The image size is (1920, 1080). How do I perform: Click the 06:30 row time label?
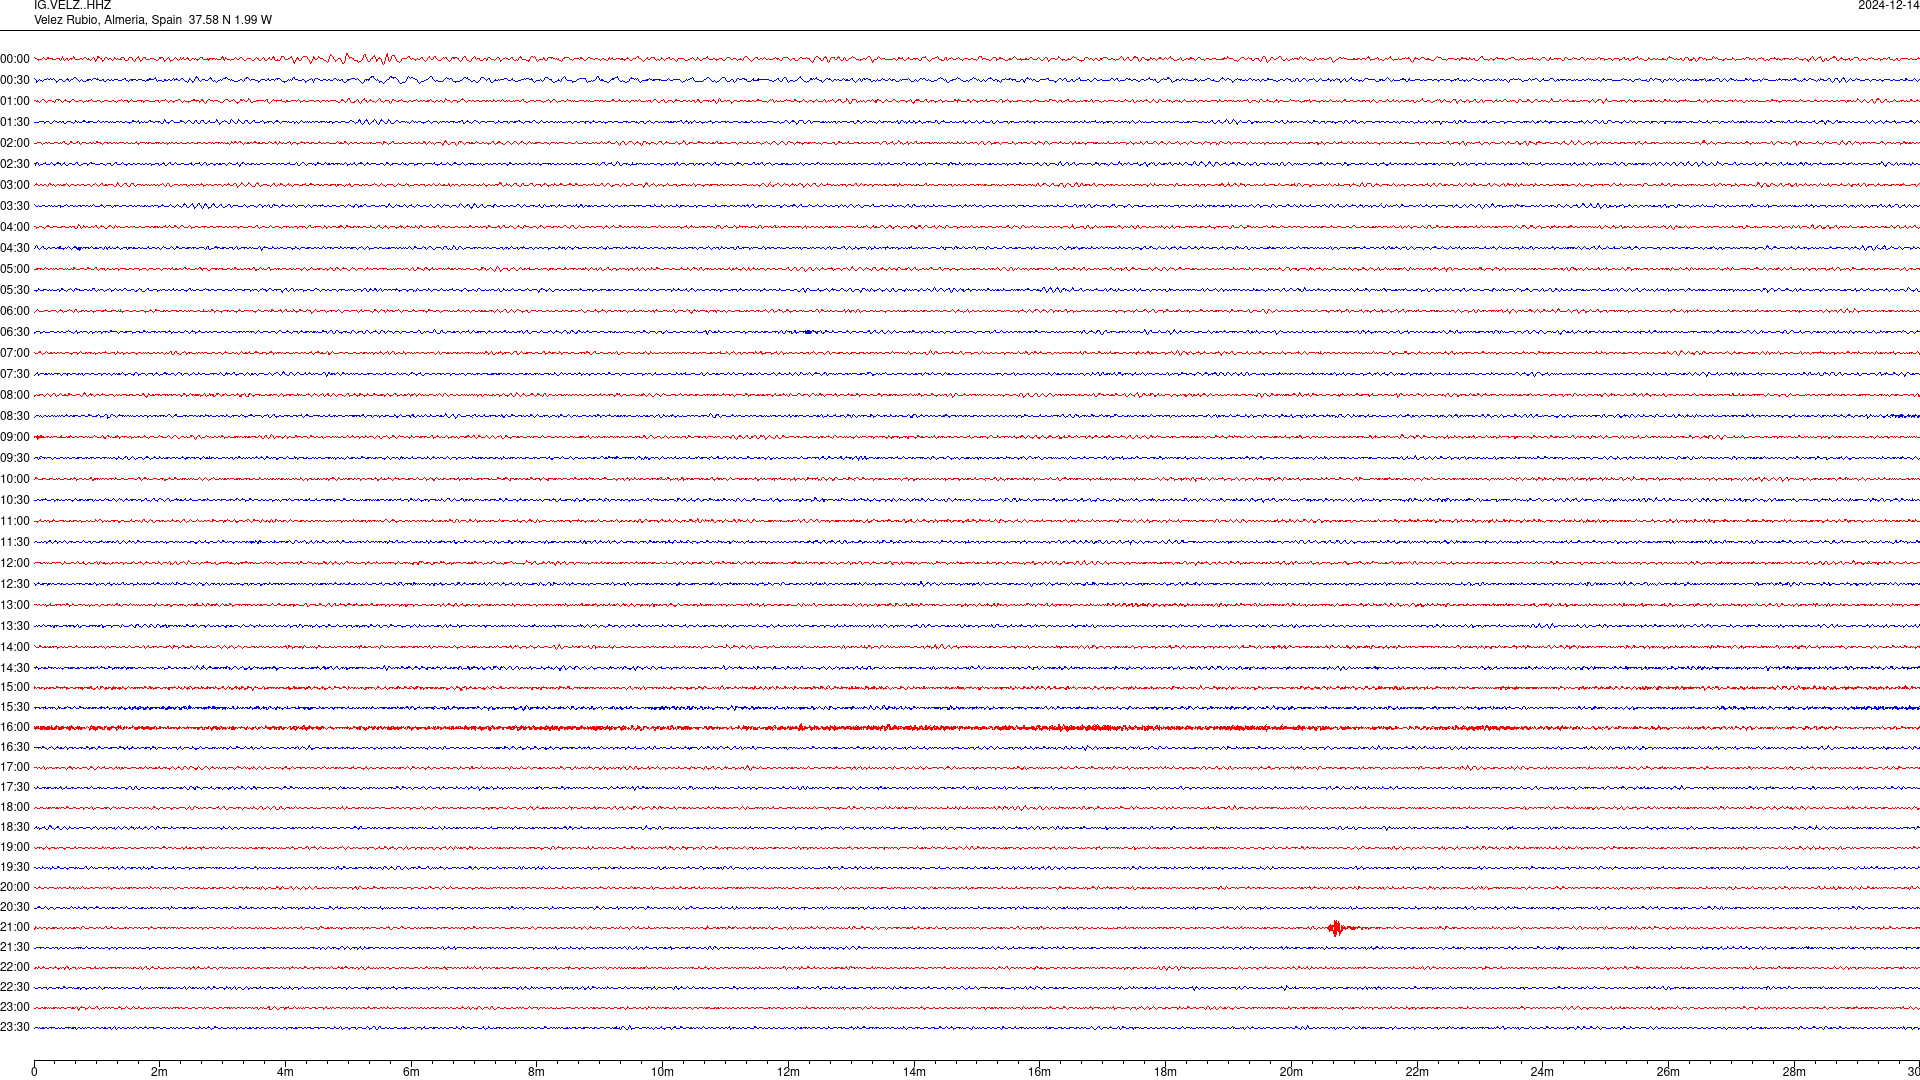click(x=15, y=332)
